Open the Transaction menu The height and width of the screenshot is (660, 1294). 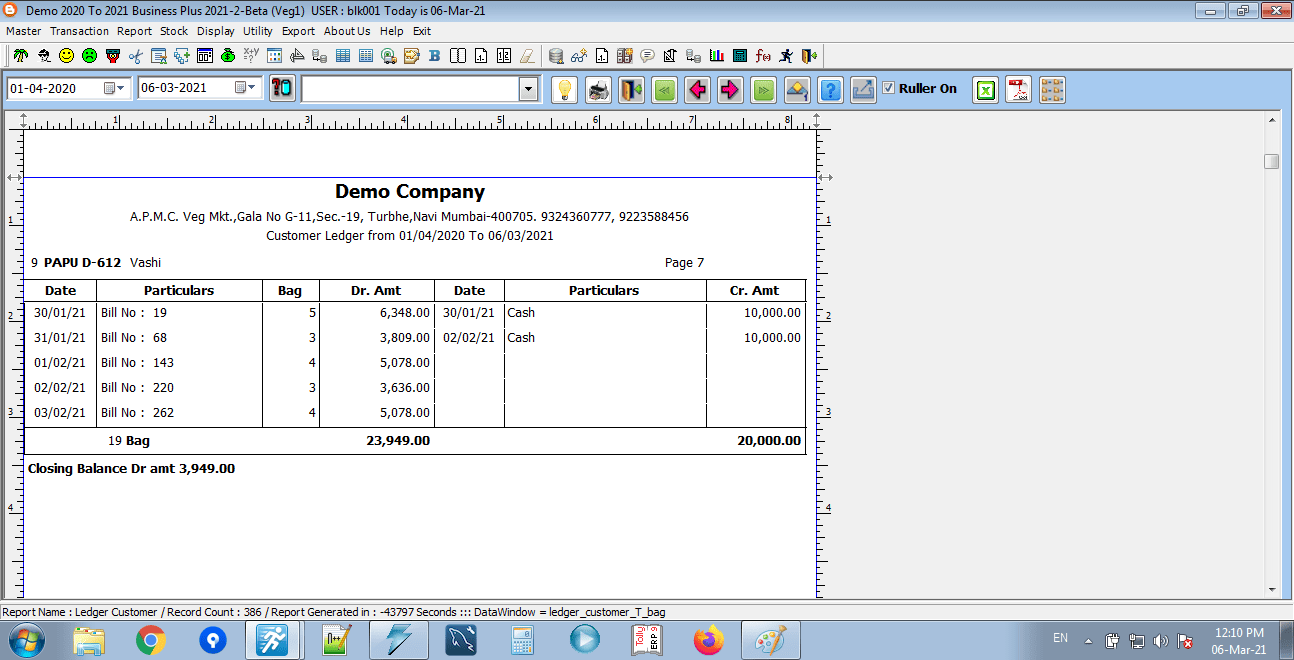(79, 31)
